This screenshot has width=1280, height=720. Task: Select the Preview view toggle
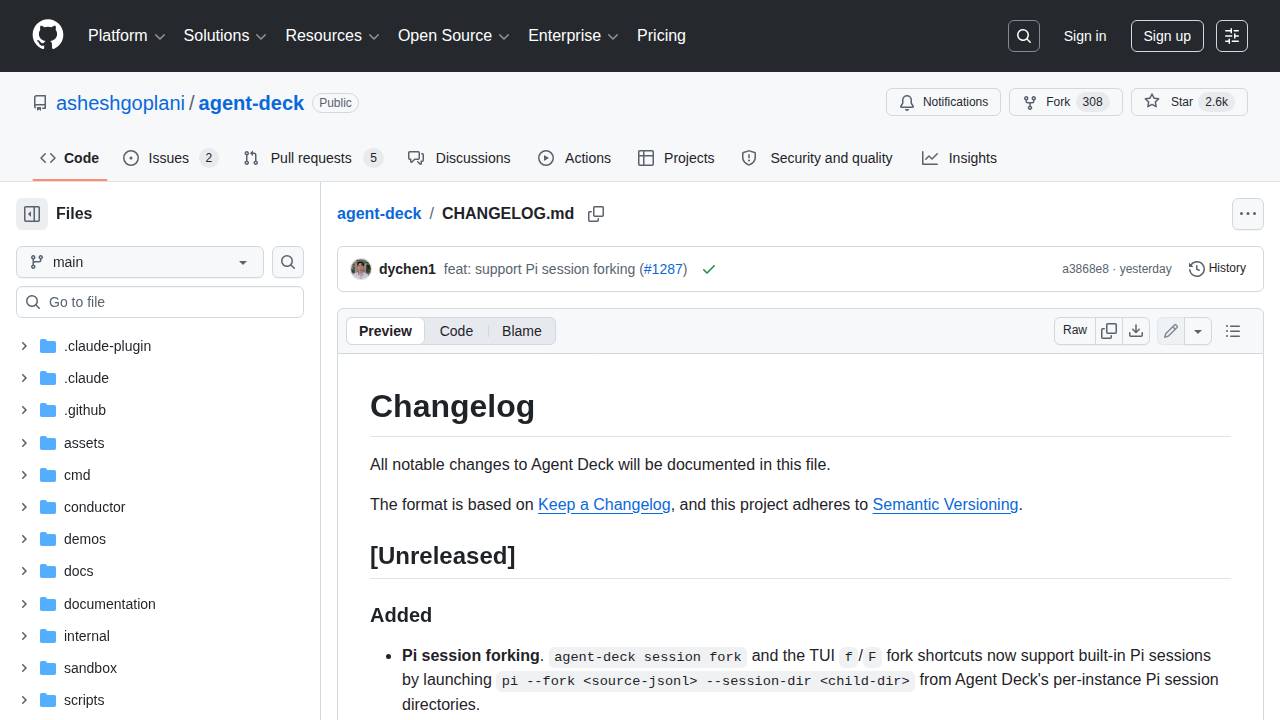385,331
